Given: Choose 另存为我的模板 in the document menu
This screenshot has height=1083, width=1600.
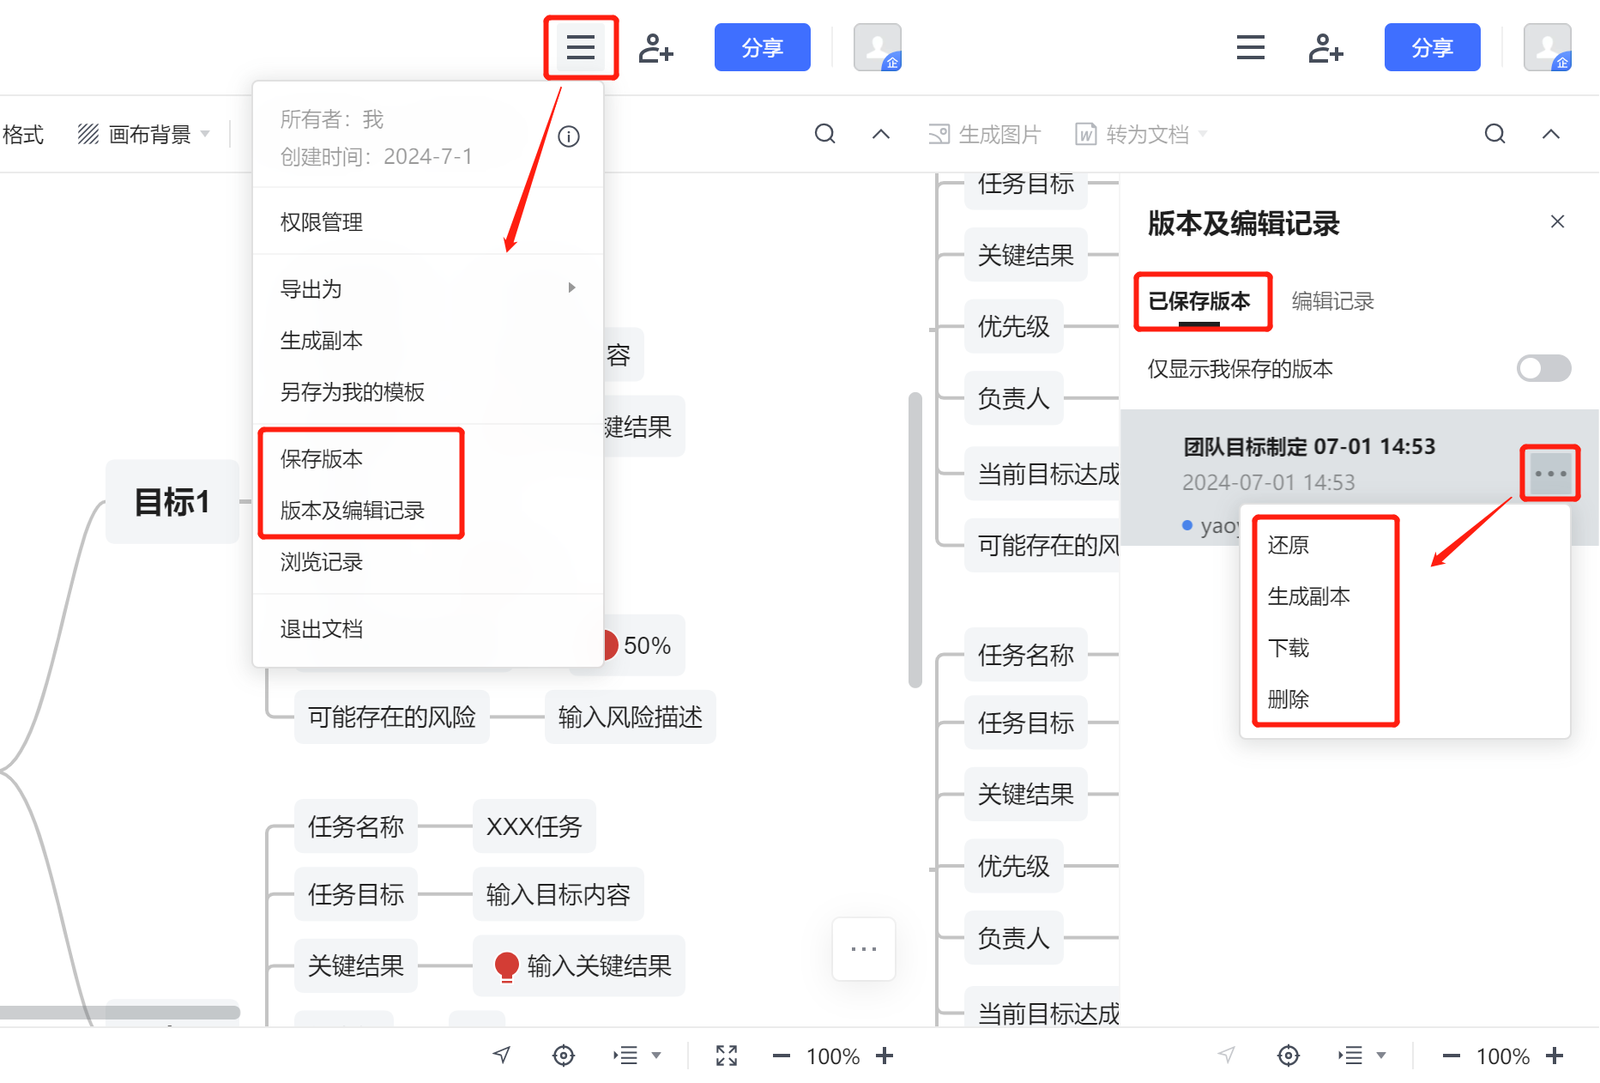Looking at the screenshot, I should [x=428, y=392].
